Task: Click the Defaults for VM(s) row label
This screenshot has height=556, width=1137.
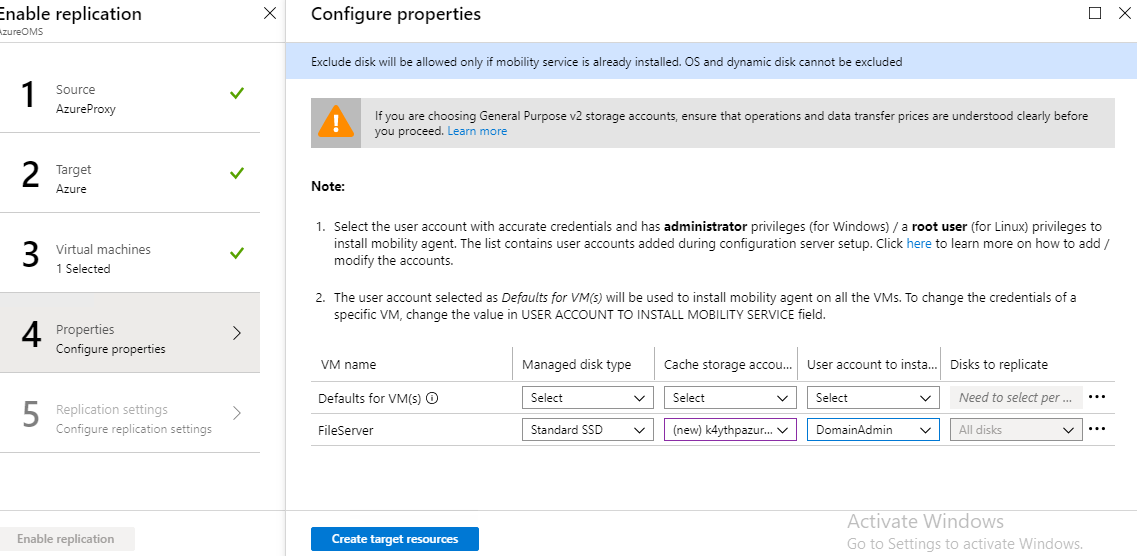Action: (371, 397)
